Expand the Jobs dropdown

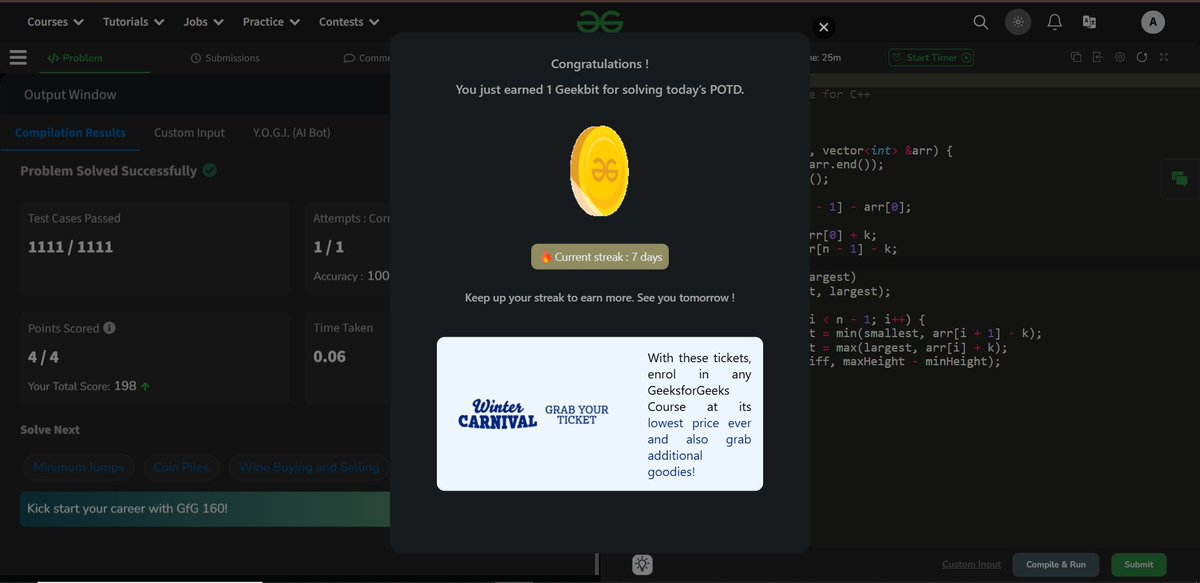pyautogui.click(x=203, y=22)
